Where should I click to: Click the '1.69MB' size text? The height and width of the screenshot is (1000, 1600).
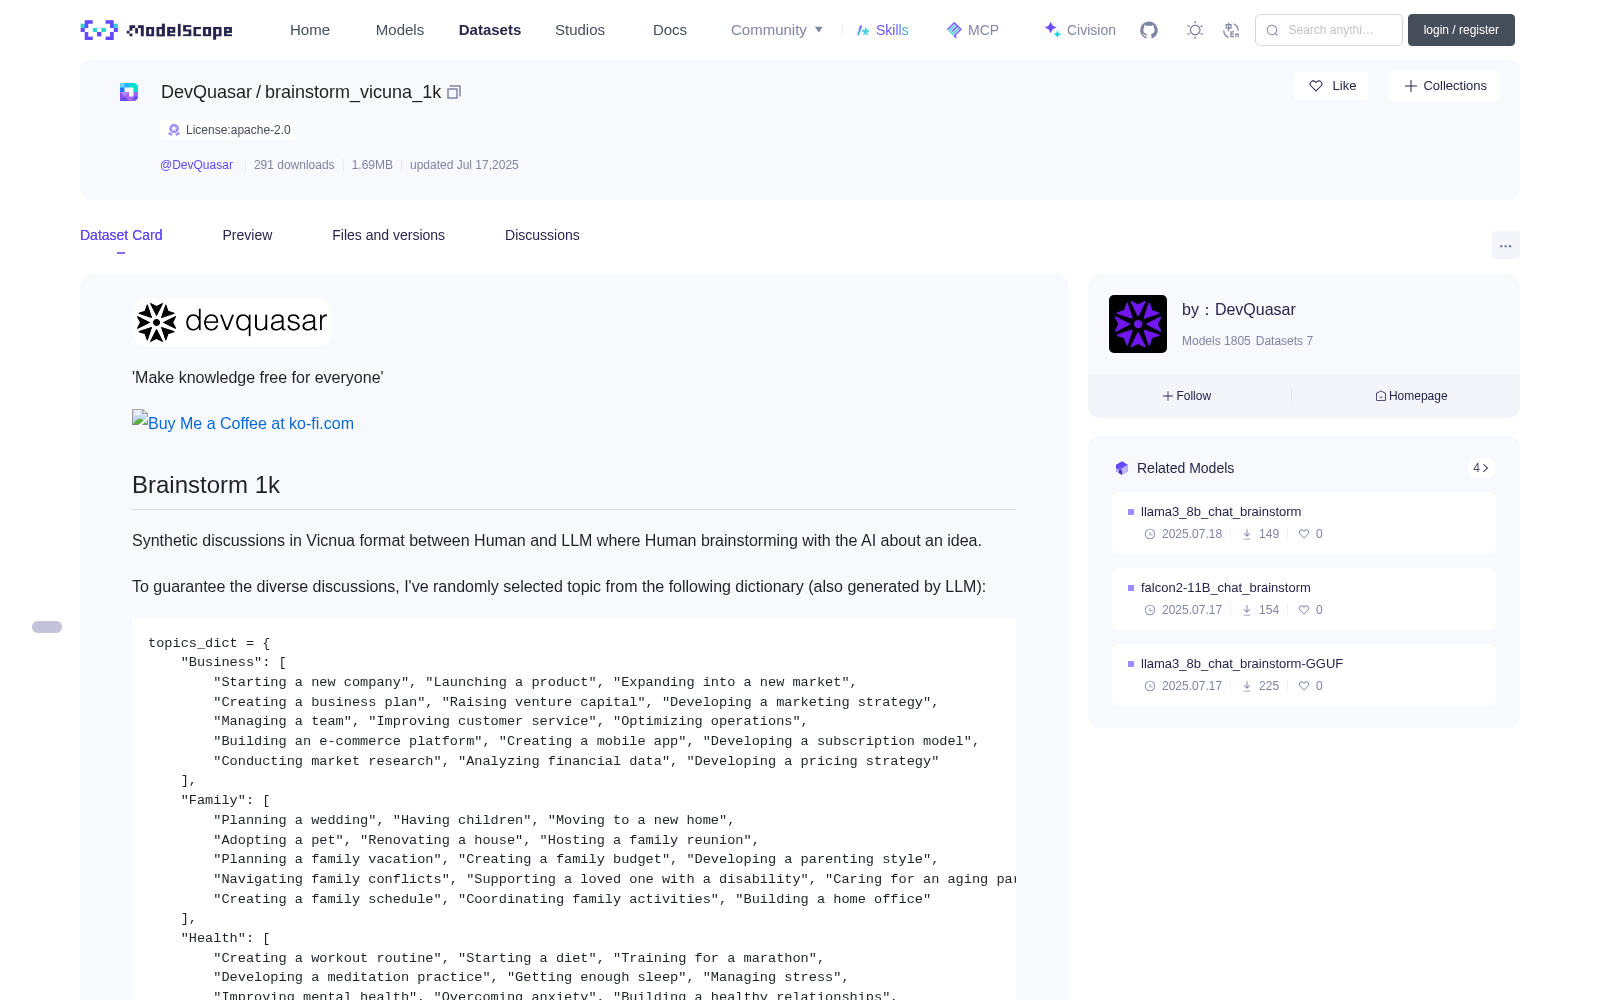pyautogui.click(x=372, y=165)
